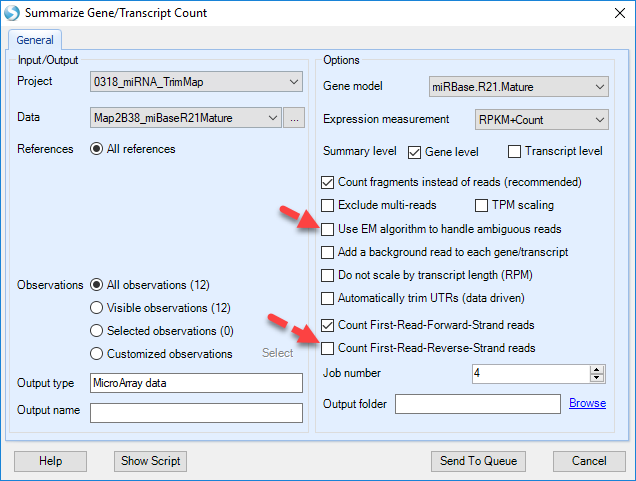Click the Select link for customized observations
The image size is (636, 481).
[x=277, y=353]
